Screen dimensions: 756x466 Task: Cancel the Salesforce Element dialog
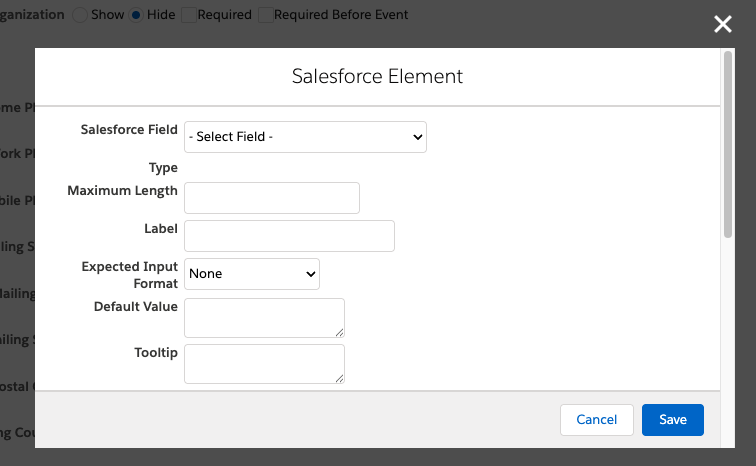tap(596, 420)
